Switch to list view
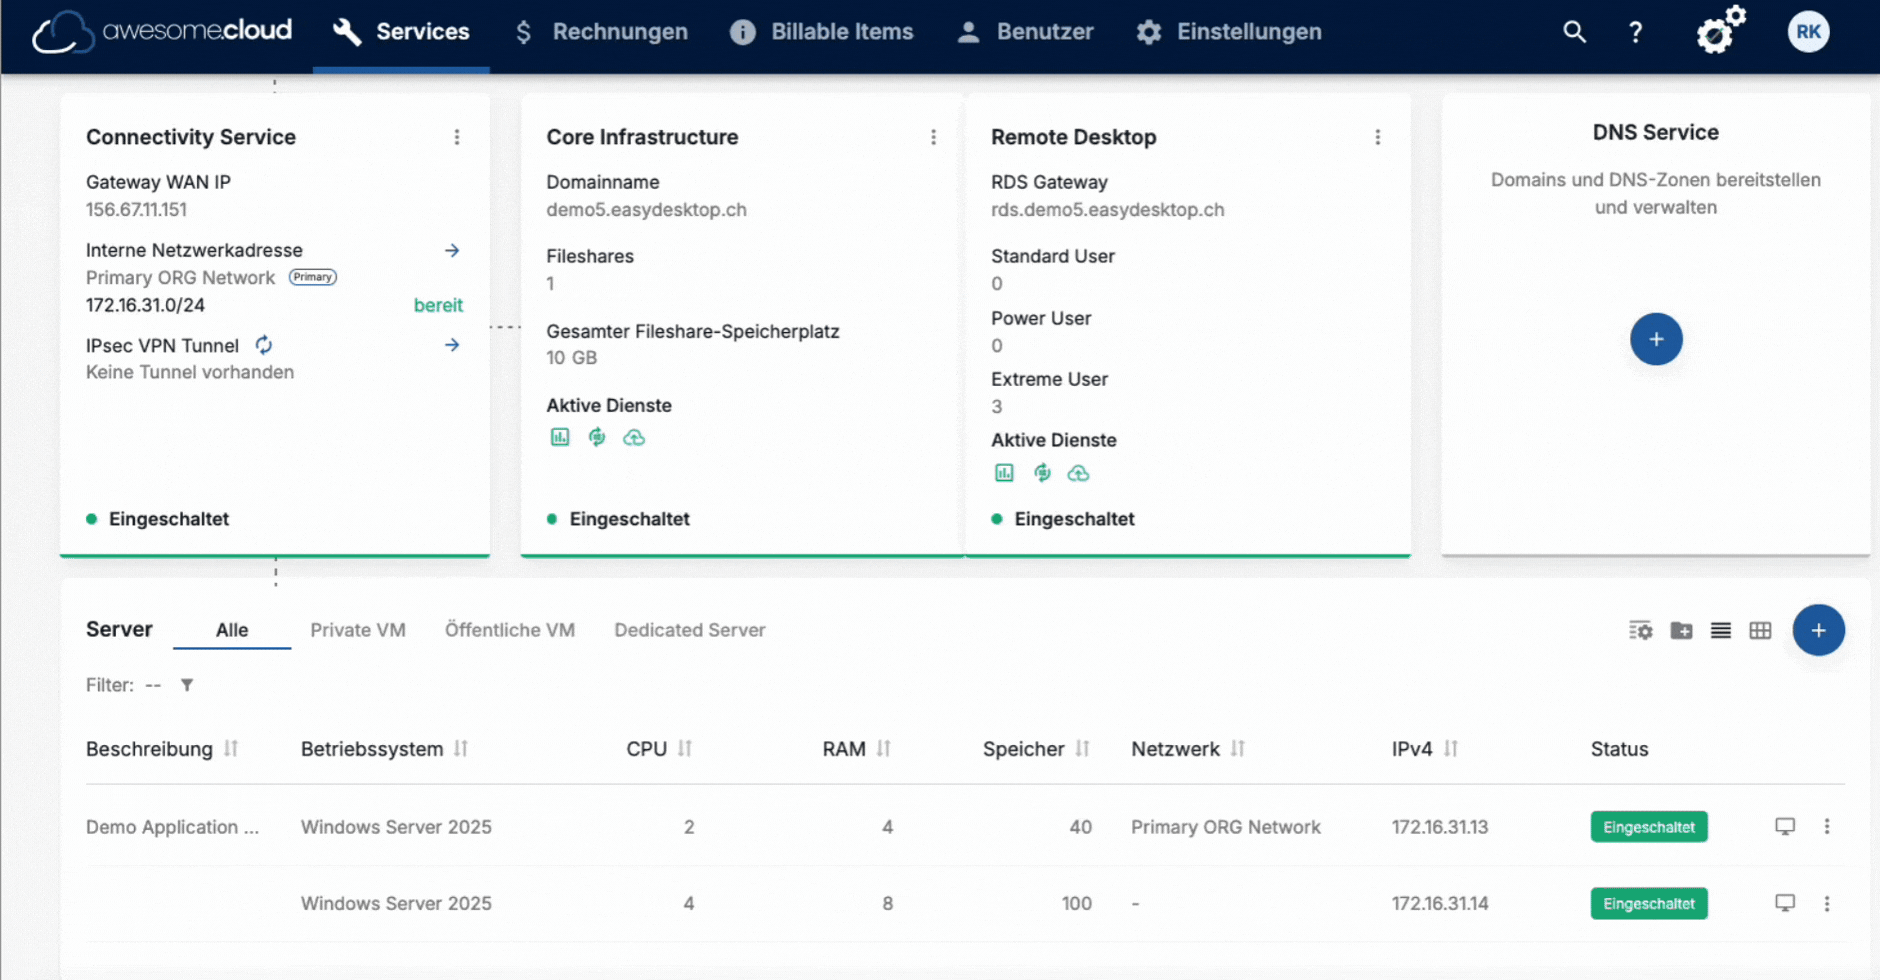1880x980 pixels. tap(1720, 630)
